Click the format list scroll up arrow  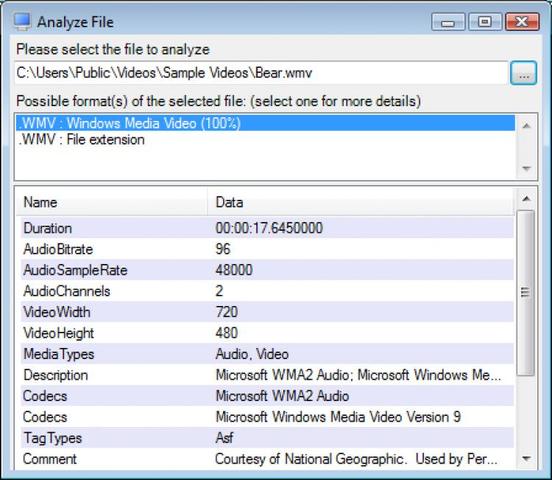[x=526, y=126]
